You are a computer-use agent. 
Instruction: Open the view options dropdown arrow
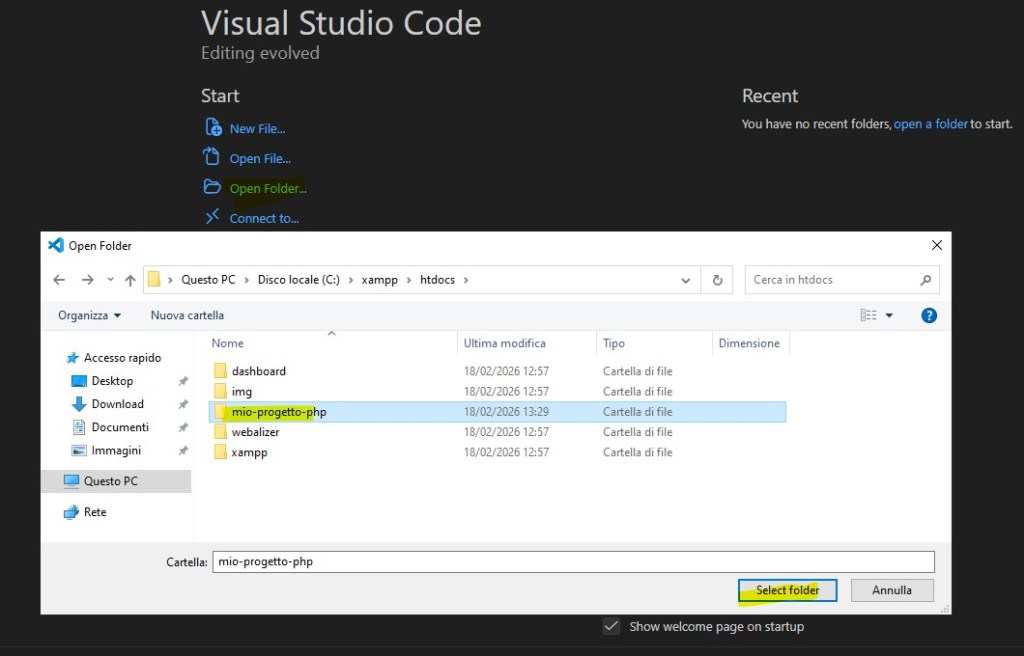[x=889, y=315]
